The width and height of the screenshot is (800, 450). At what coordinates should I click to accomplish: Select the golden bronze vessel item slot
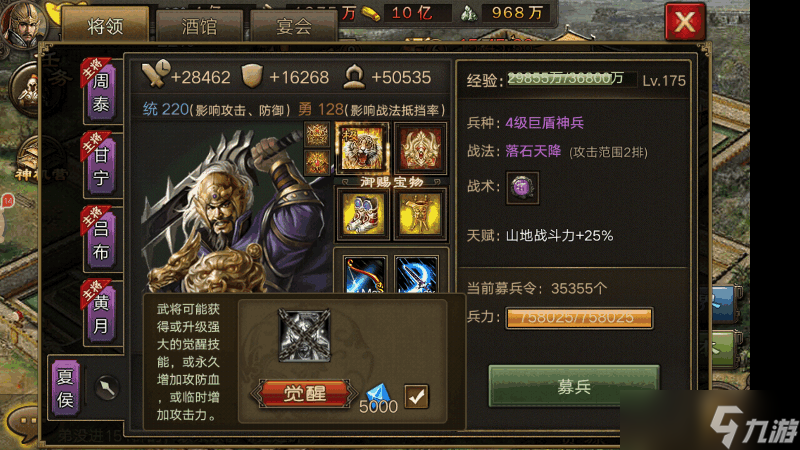point(420,214)
